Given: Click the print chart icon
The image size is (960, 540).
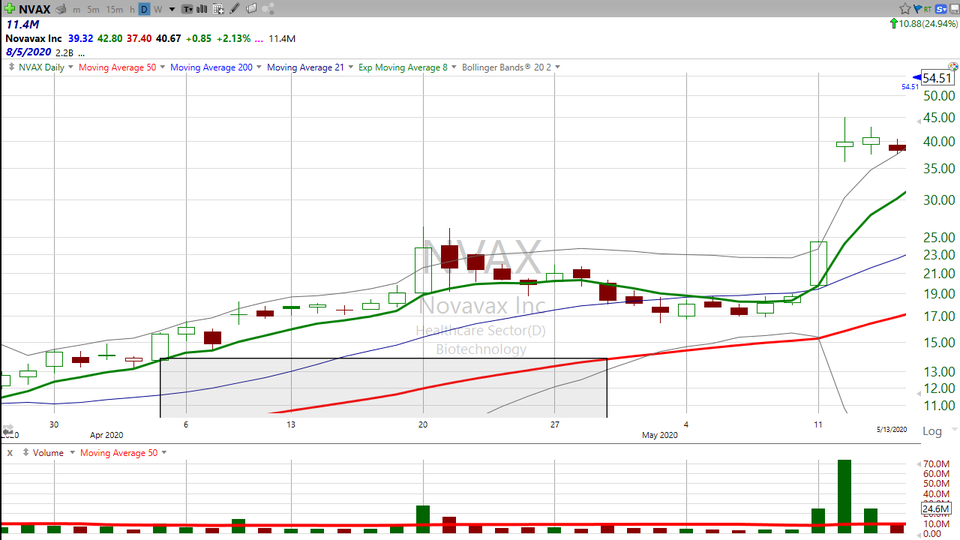Looking at the screenshot, I should click(61, 9).
